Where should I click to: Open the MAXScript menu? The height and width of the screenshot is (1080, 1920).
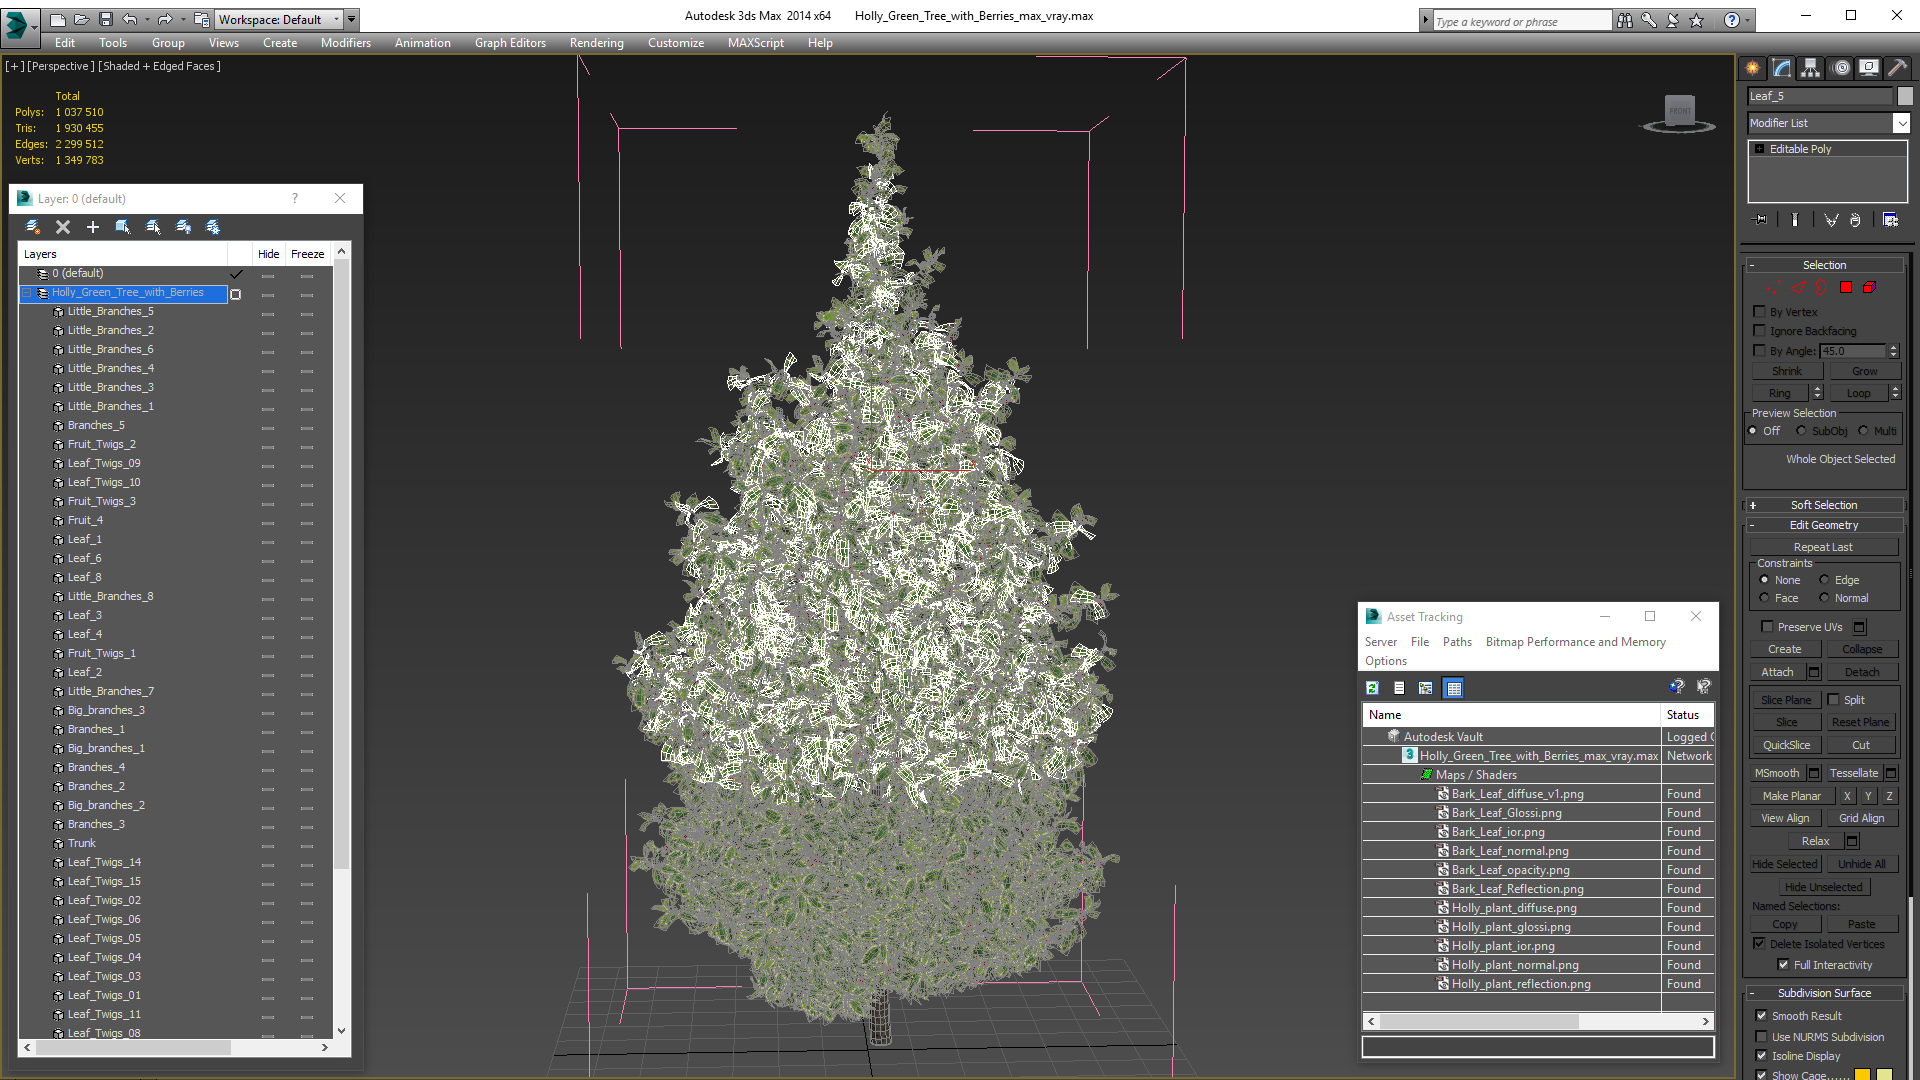(756, 43)
